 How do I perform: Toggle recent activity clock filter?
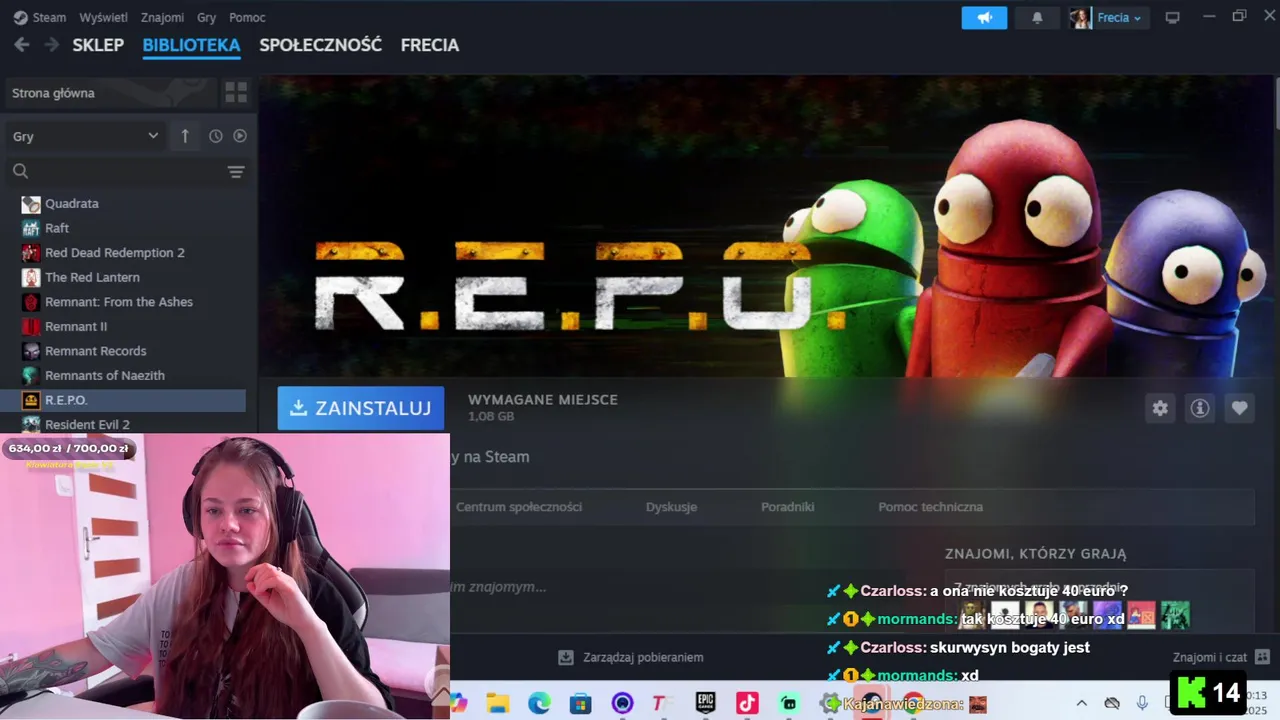(216, 136)
